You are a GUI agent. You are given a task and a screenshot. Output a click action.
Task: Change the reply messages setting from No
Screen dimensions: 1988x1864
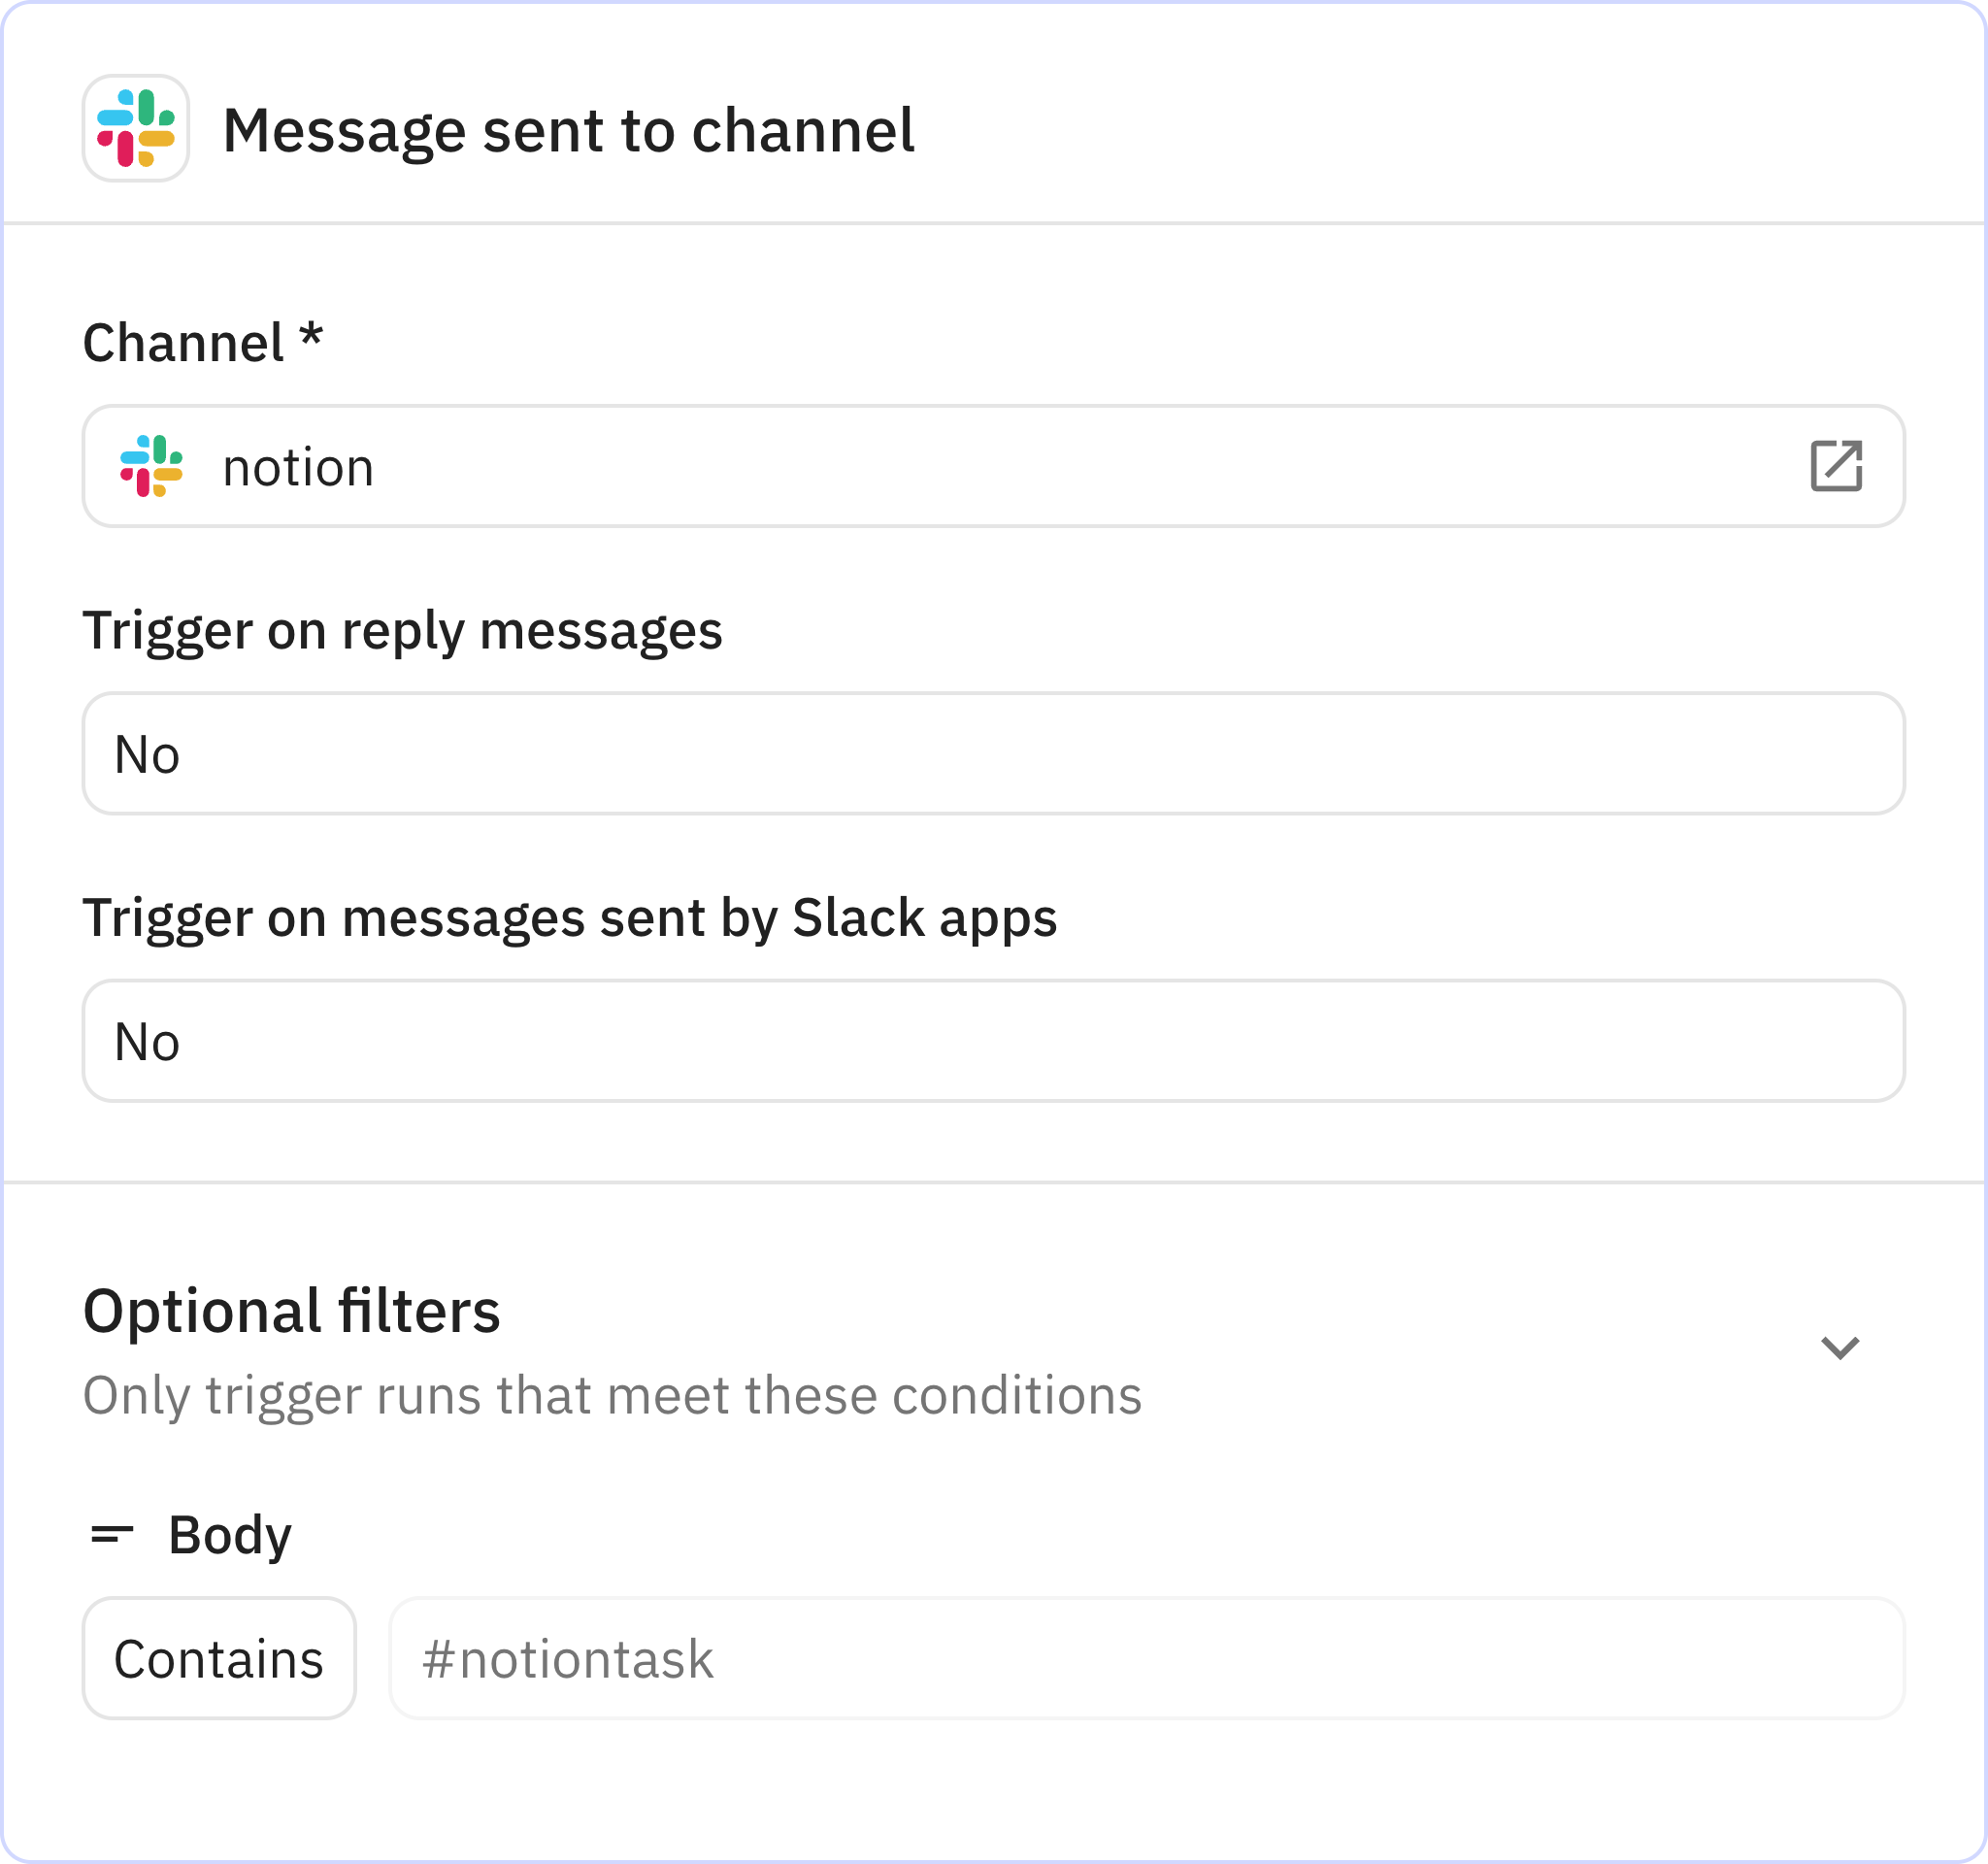994,754
